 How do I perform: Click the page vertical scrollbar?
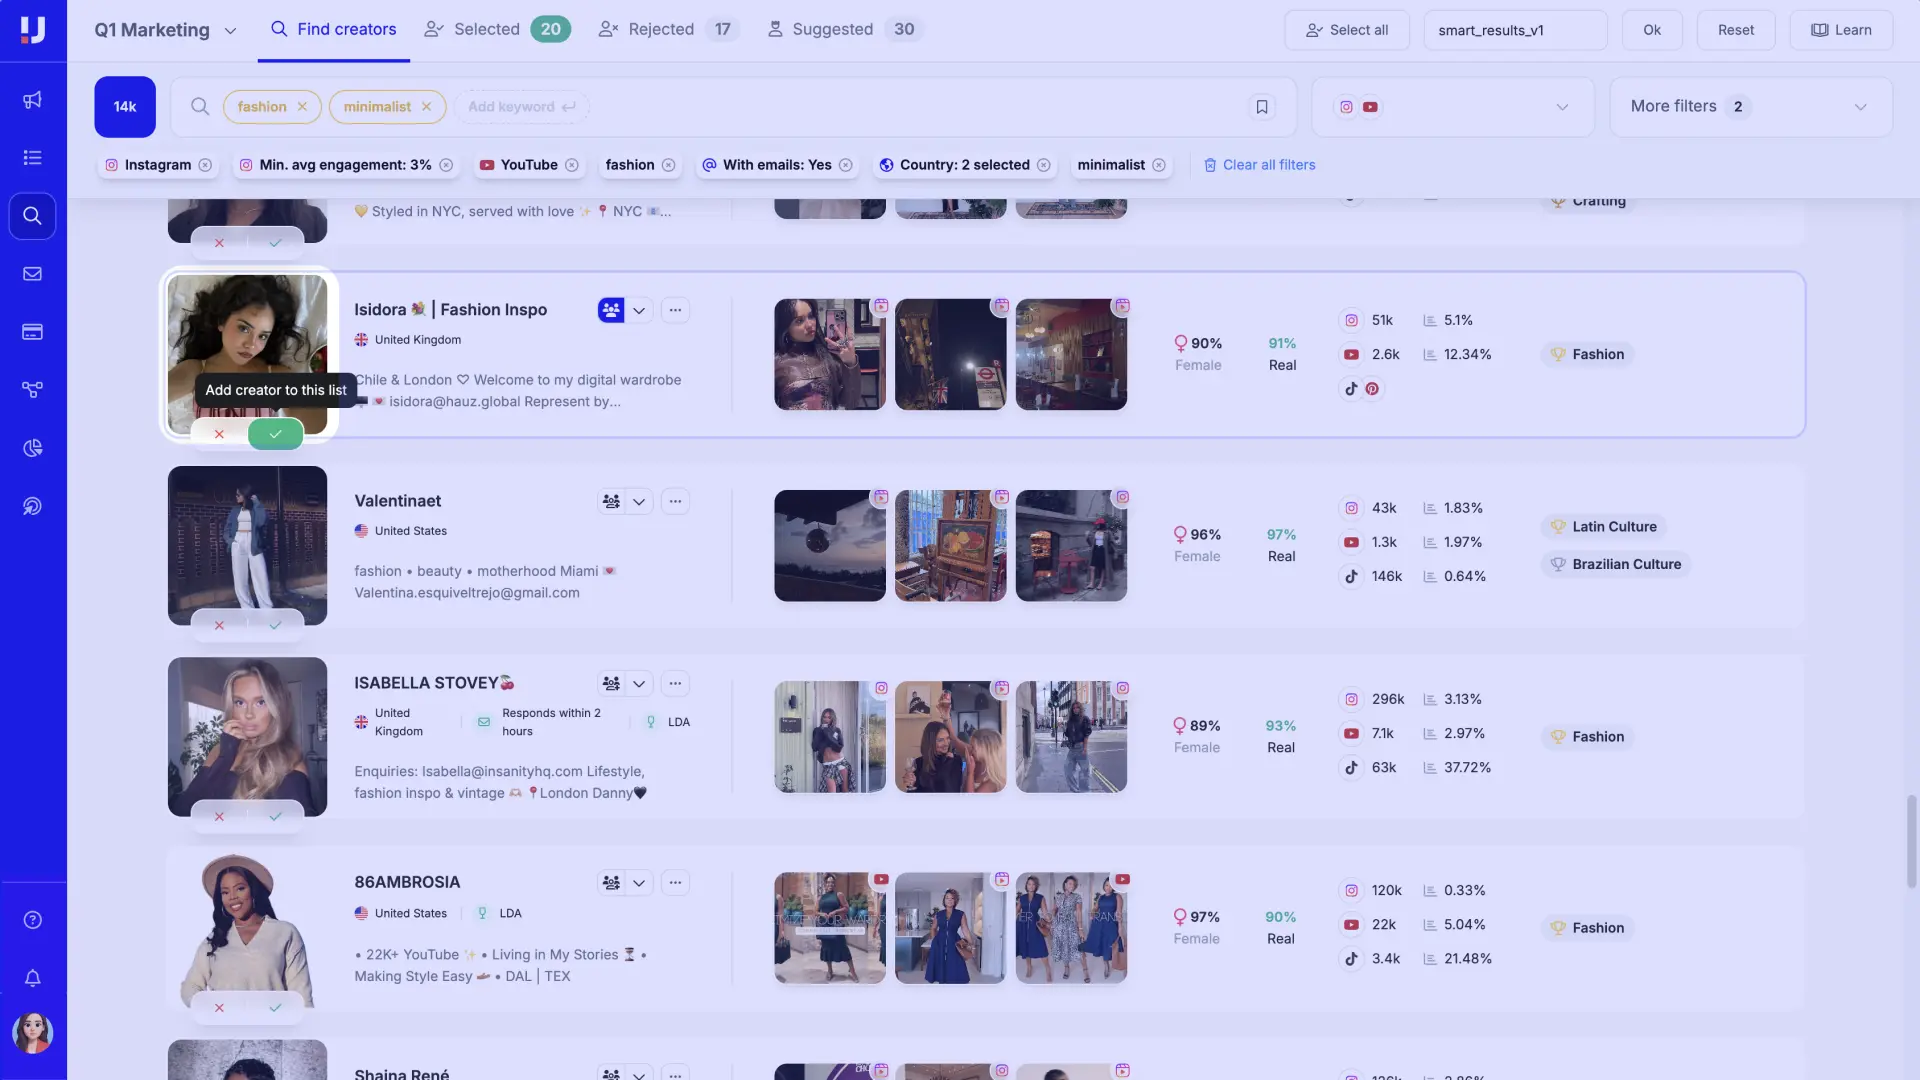tap(1911, 841)
